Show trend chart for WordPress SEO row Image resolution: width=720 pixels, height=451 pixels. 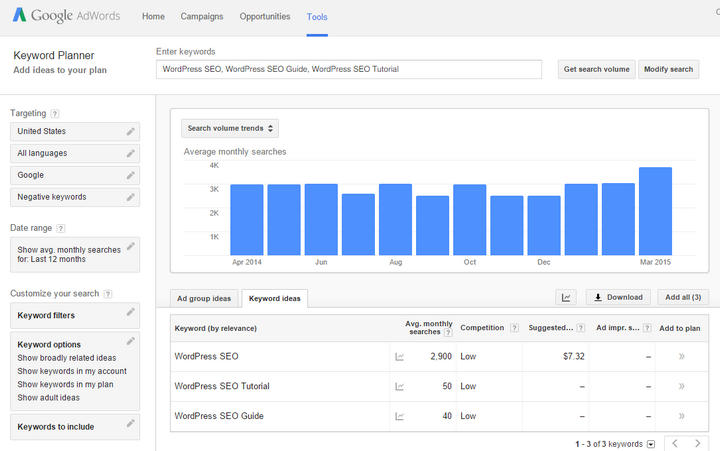pos(399,357)
